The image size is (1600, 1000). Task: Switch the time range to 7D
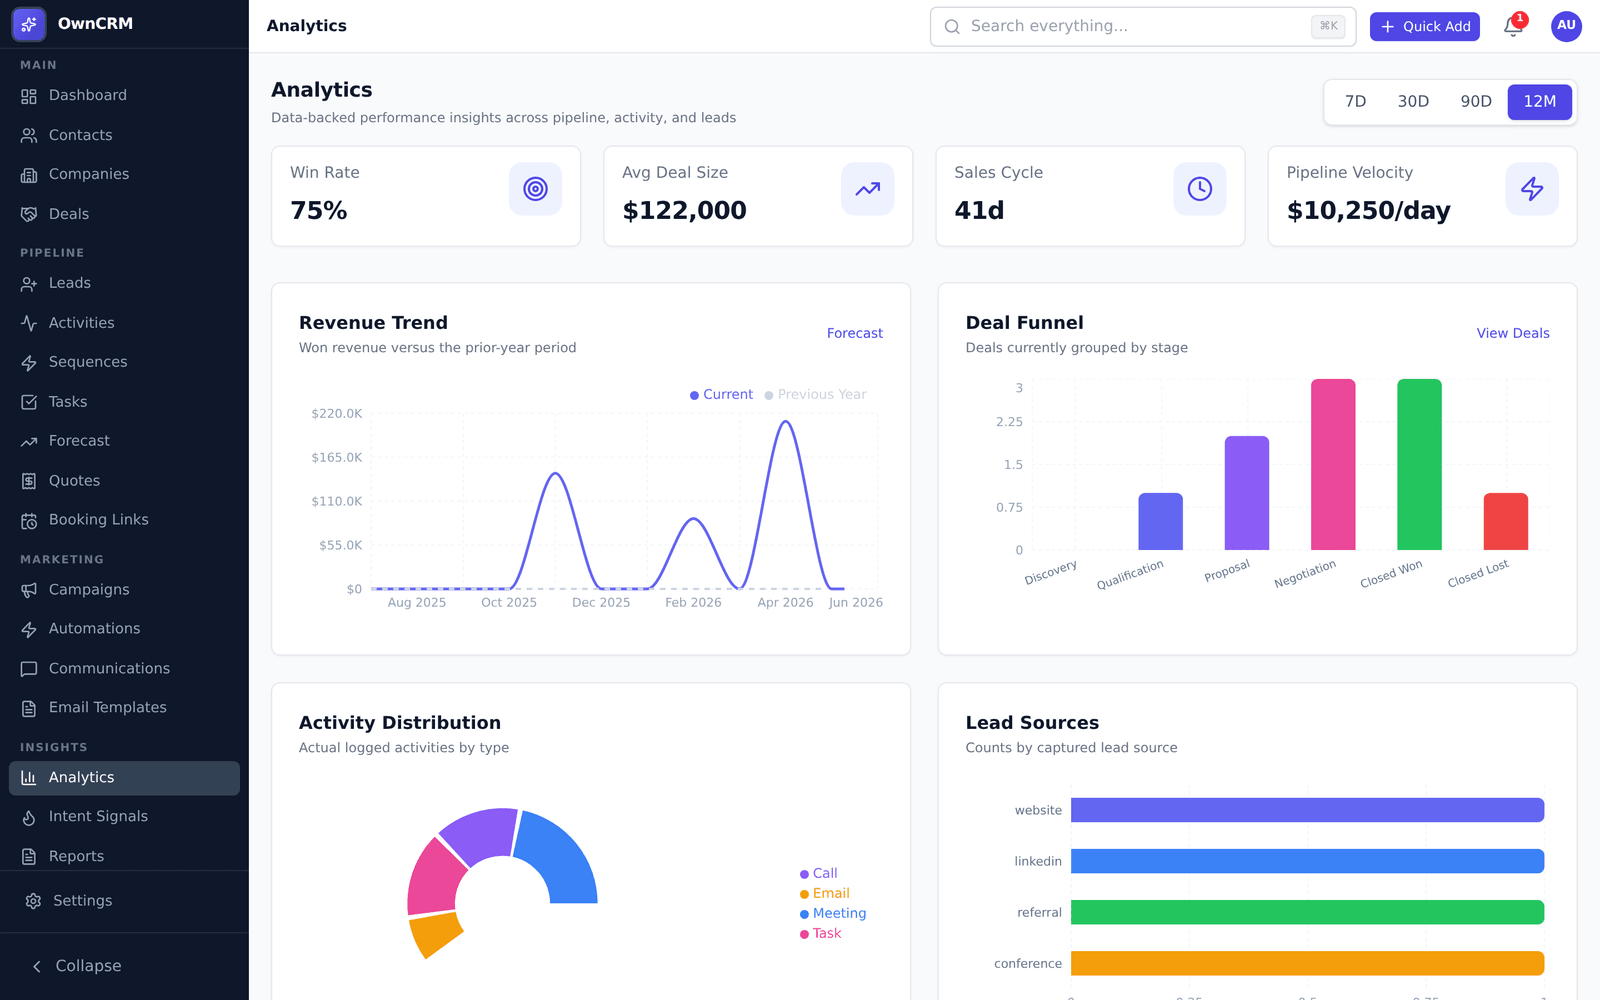coord(1355,101)
